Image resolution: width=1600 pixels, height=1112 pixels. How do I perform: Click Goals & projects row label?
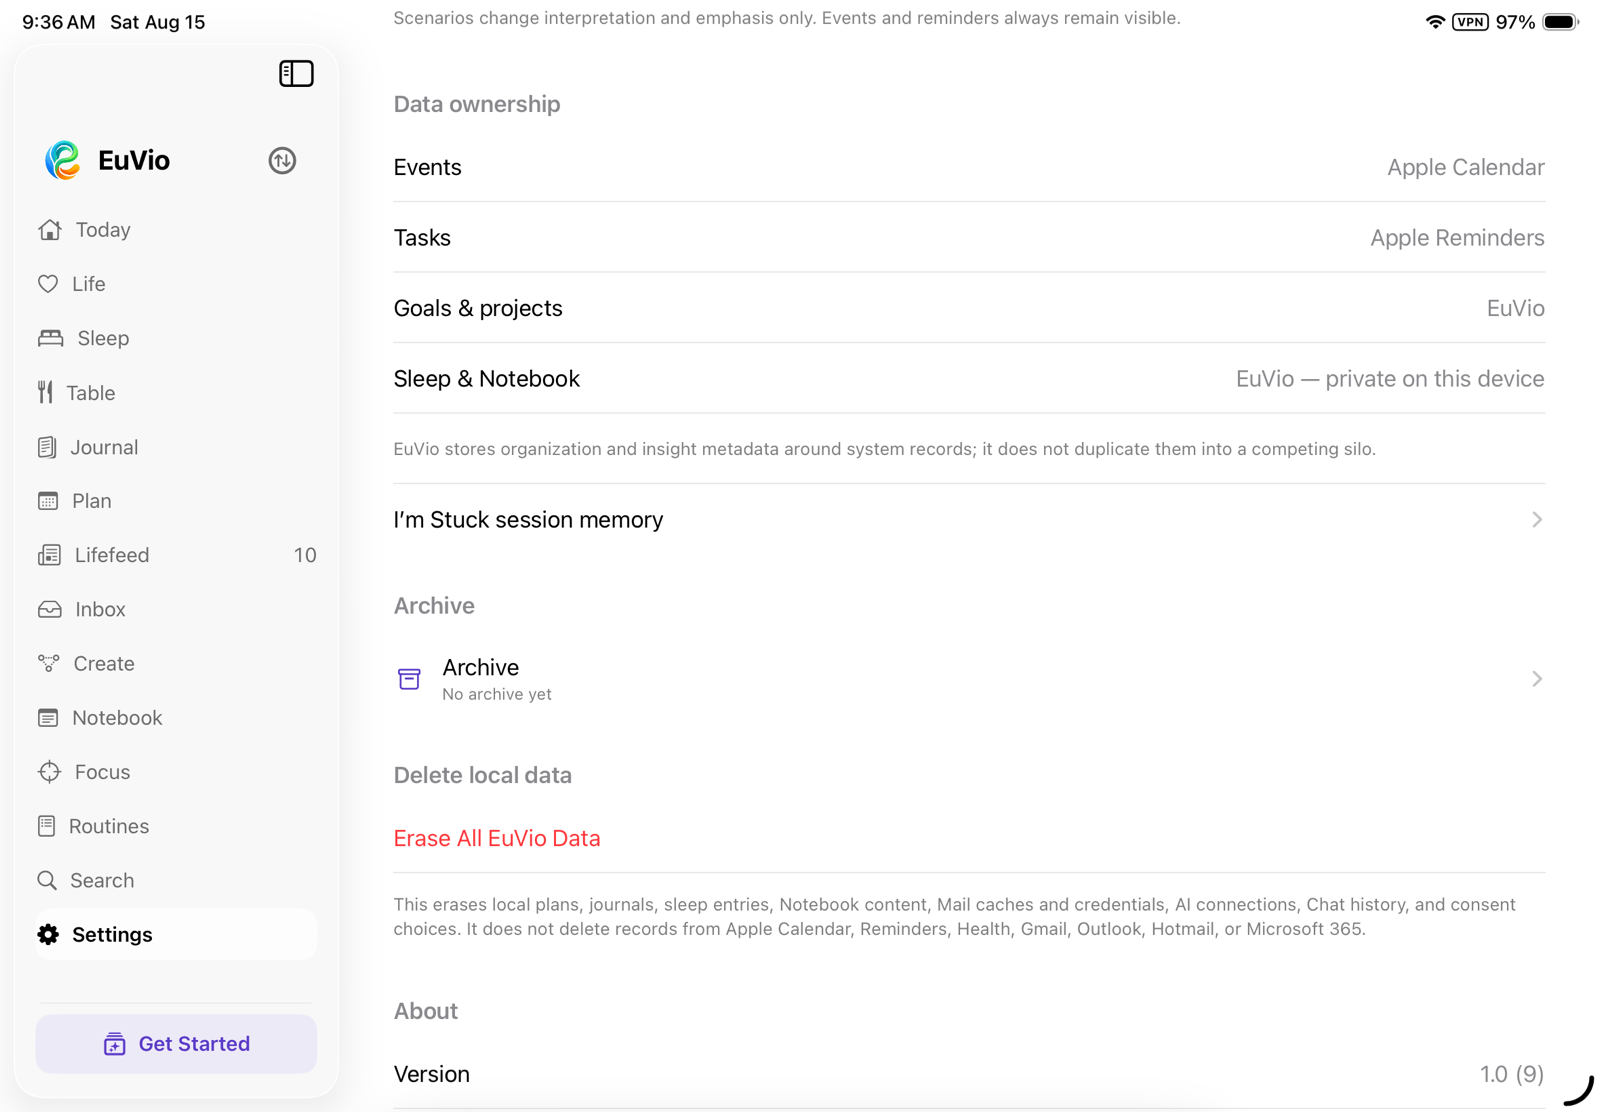[x=478, y=308]
